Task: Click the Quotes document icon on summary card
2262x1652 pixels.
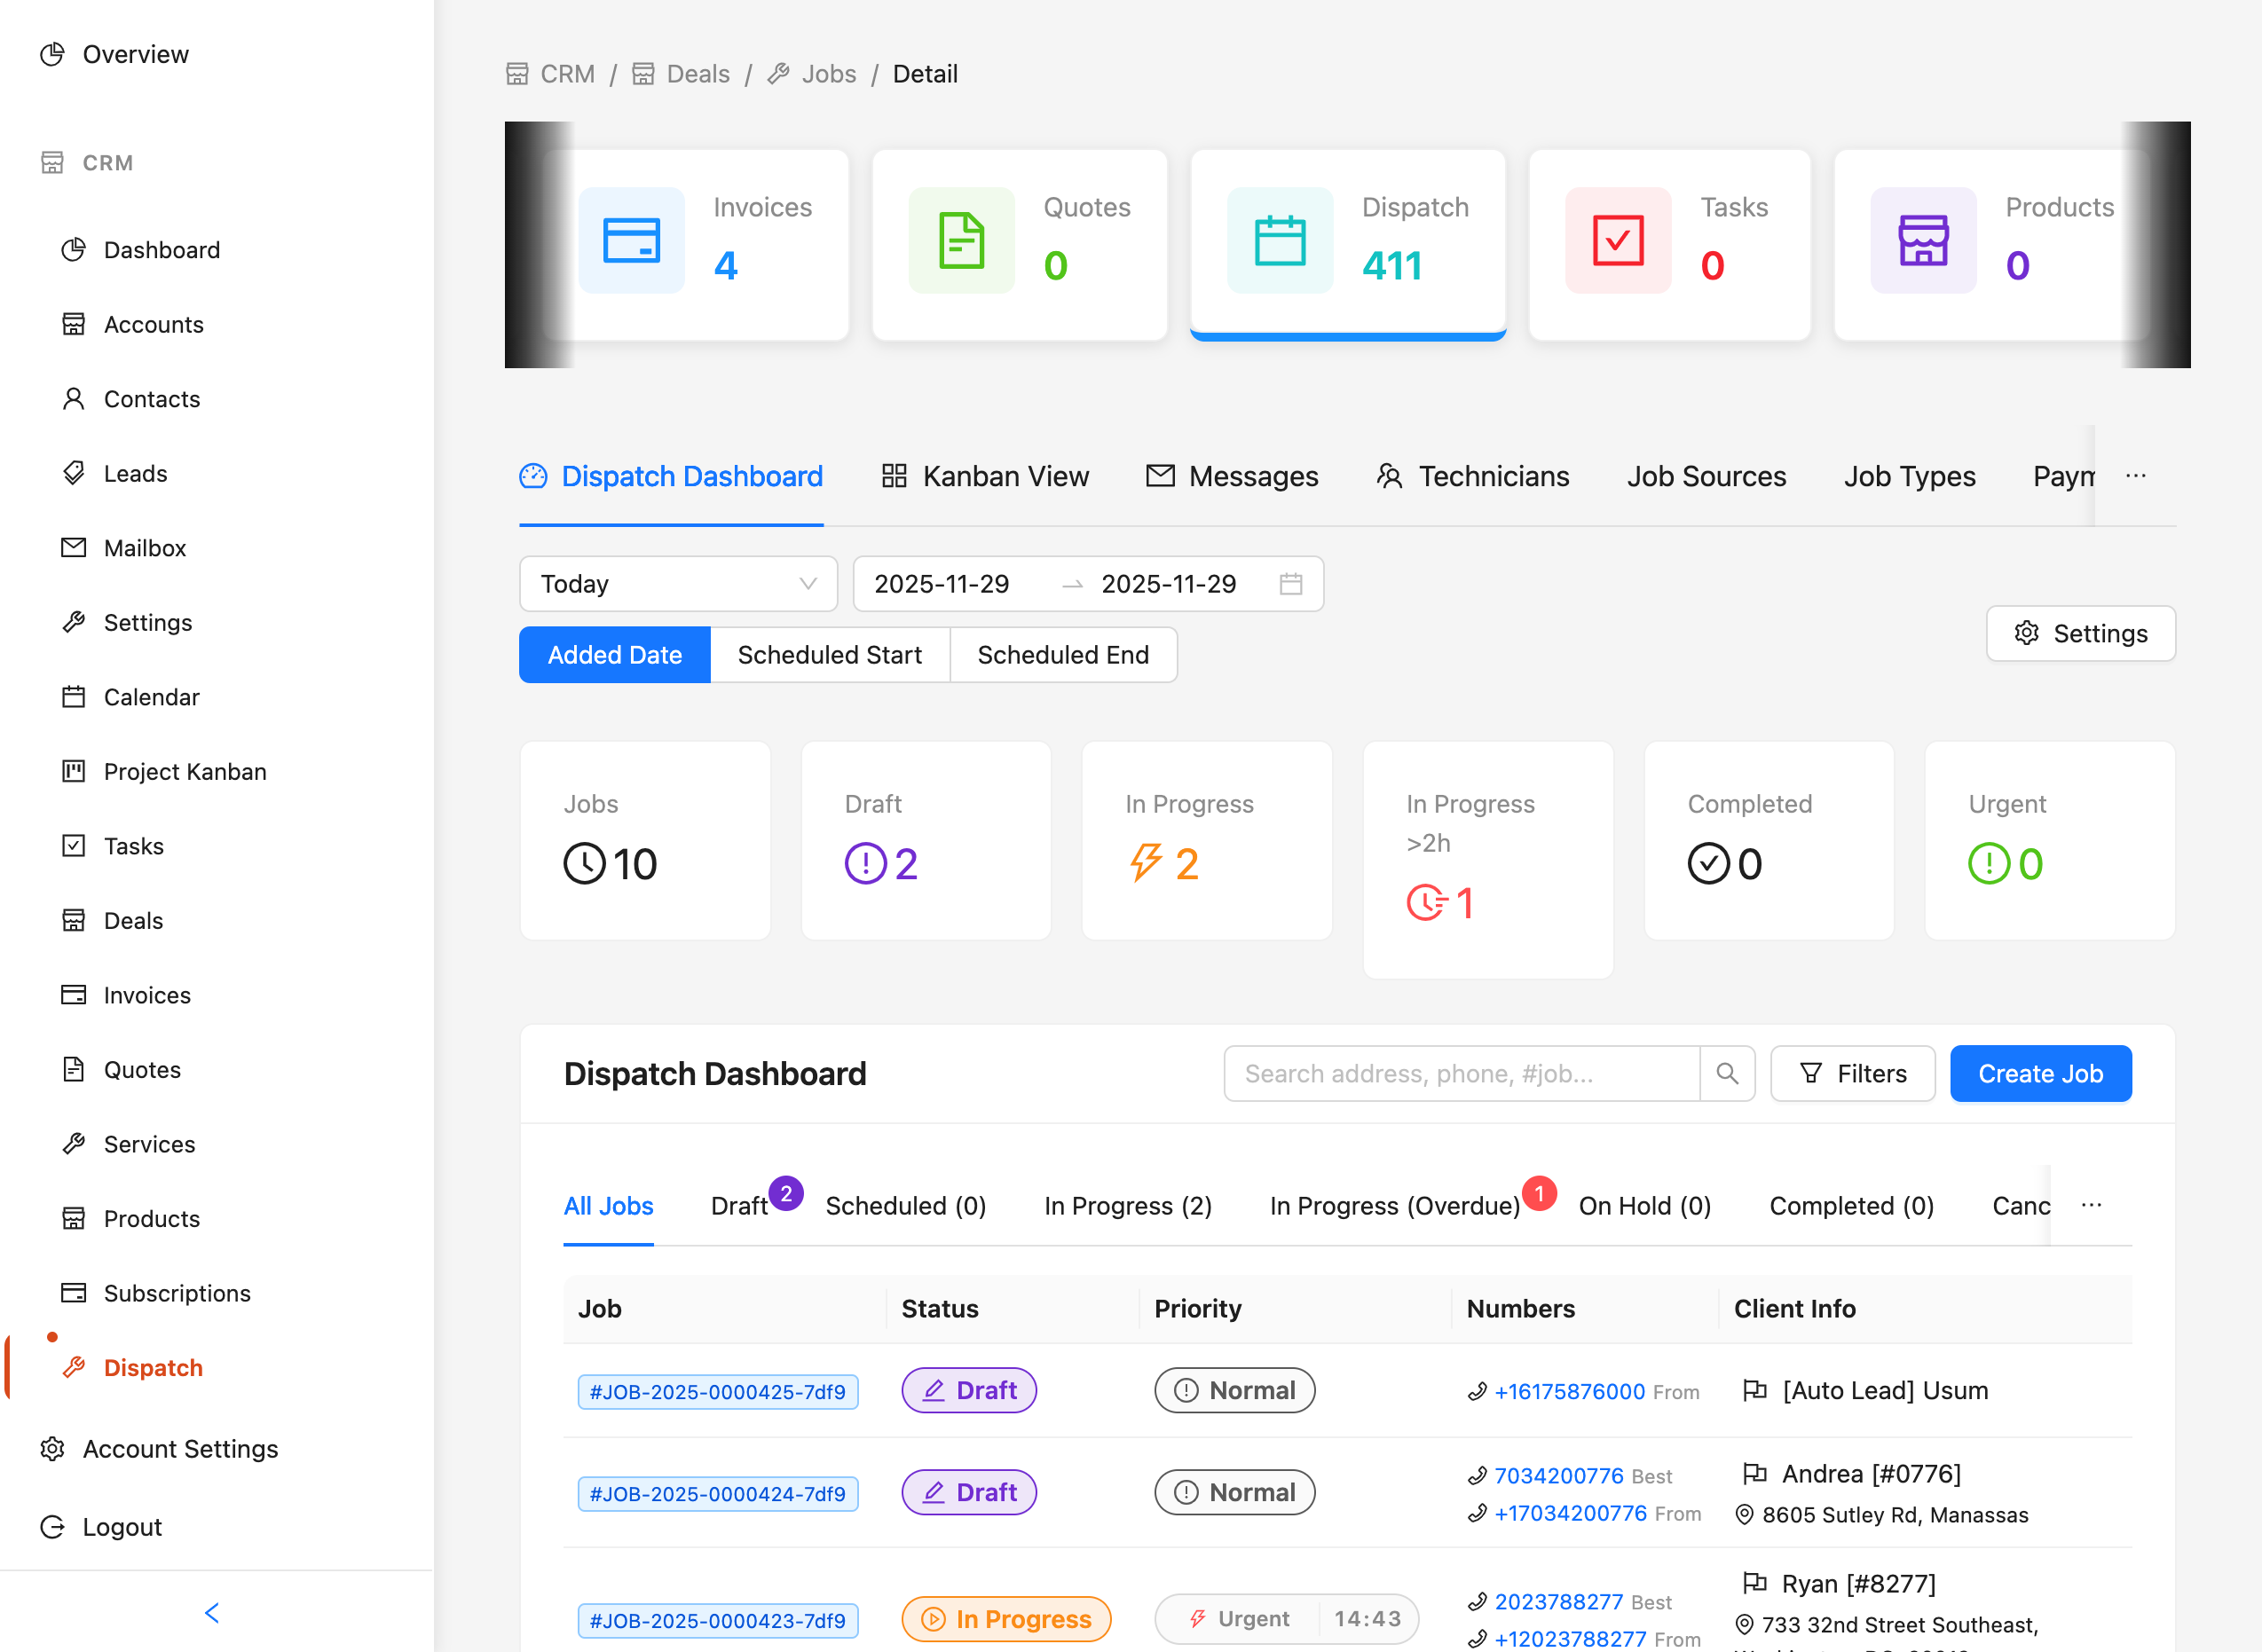Action: point(961,240)
